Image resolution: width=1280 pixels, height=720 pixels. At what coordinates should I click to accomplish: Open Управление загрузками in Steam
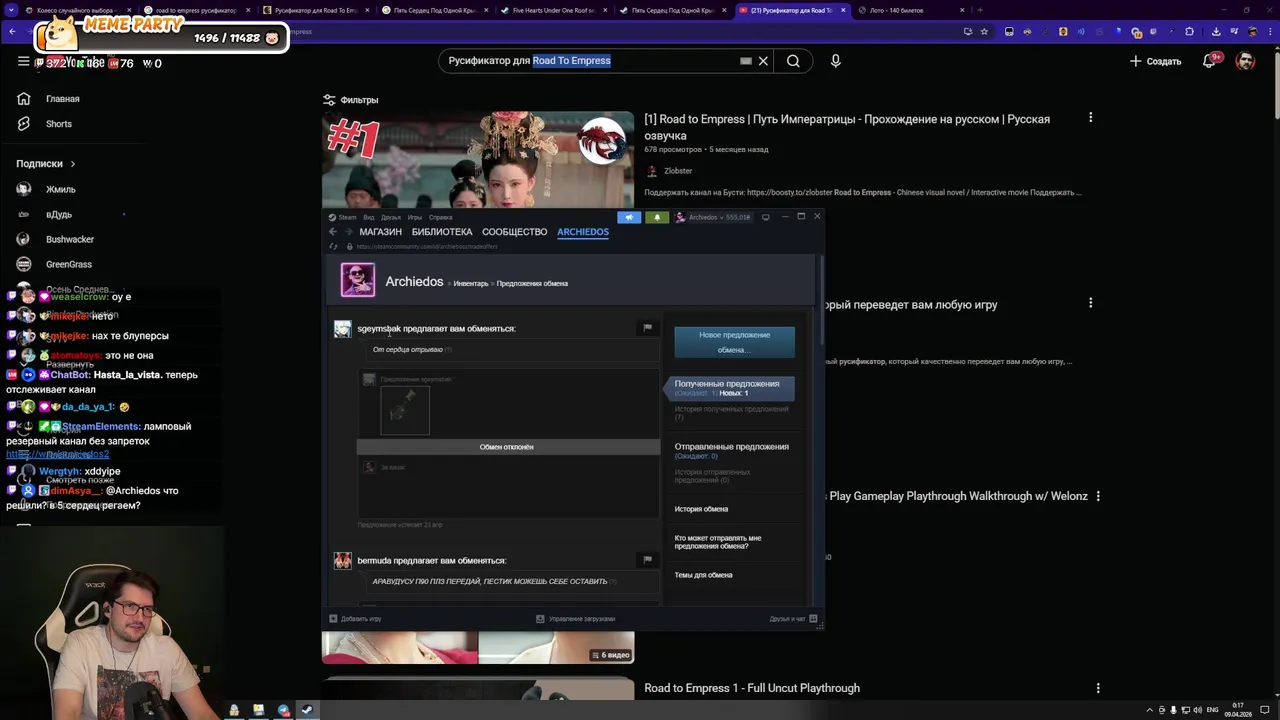click(x=576, y=619)
